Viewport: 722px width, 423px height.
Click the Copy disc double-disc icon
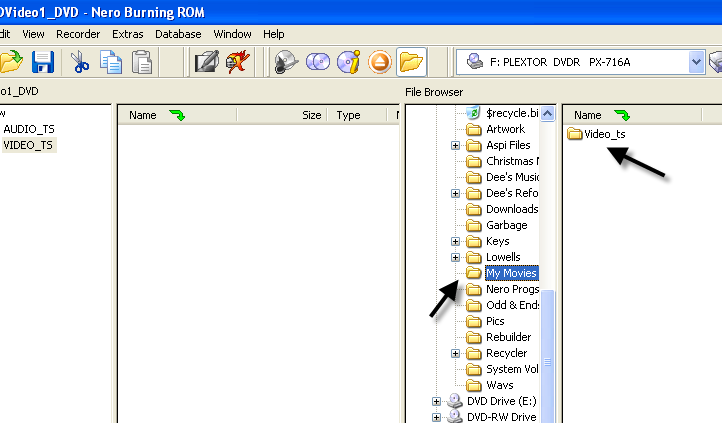pyautogui.click(x=318, y=62)
